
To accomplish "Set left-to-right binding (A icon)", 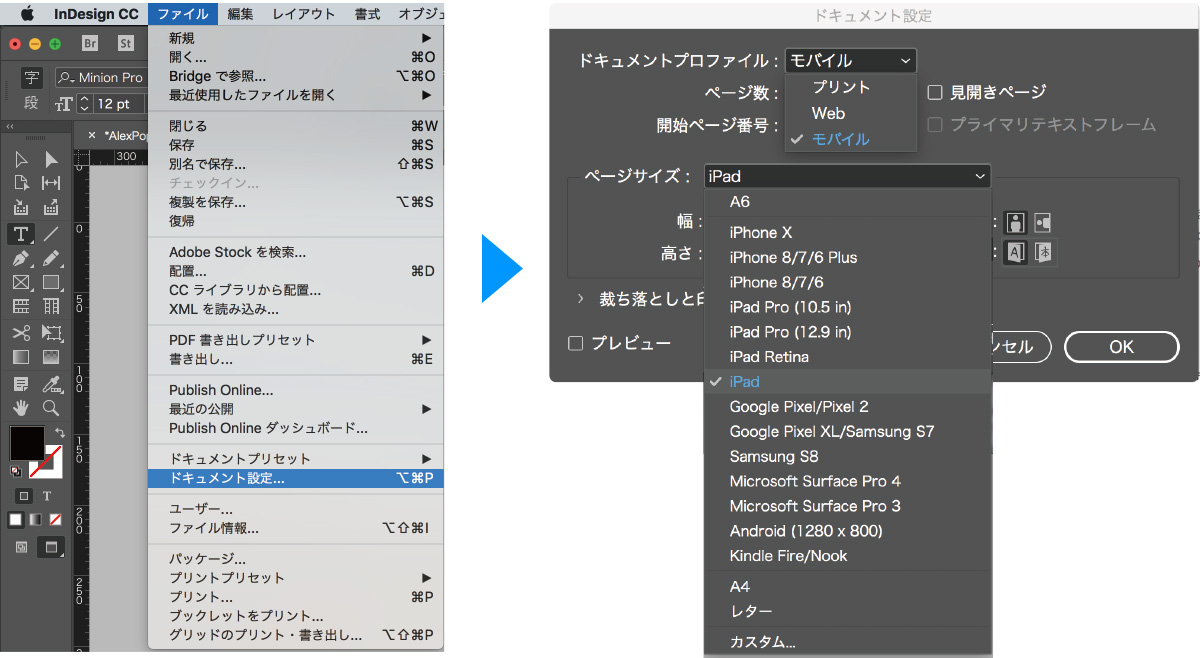I will tap(1016, 252).
